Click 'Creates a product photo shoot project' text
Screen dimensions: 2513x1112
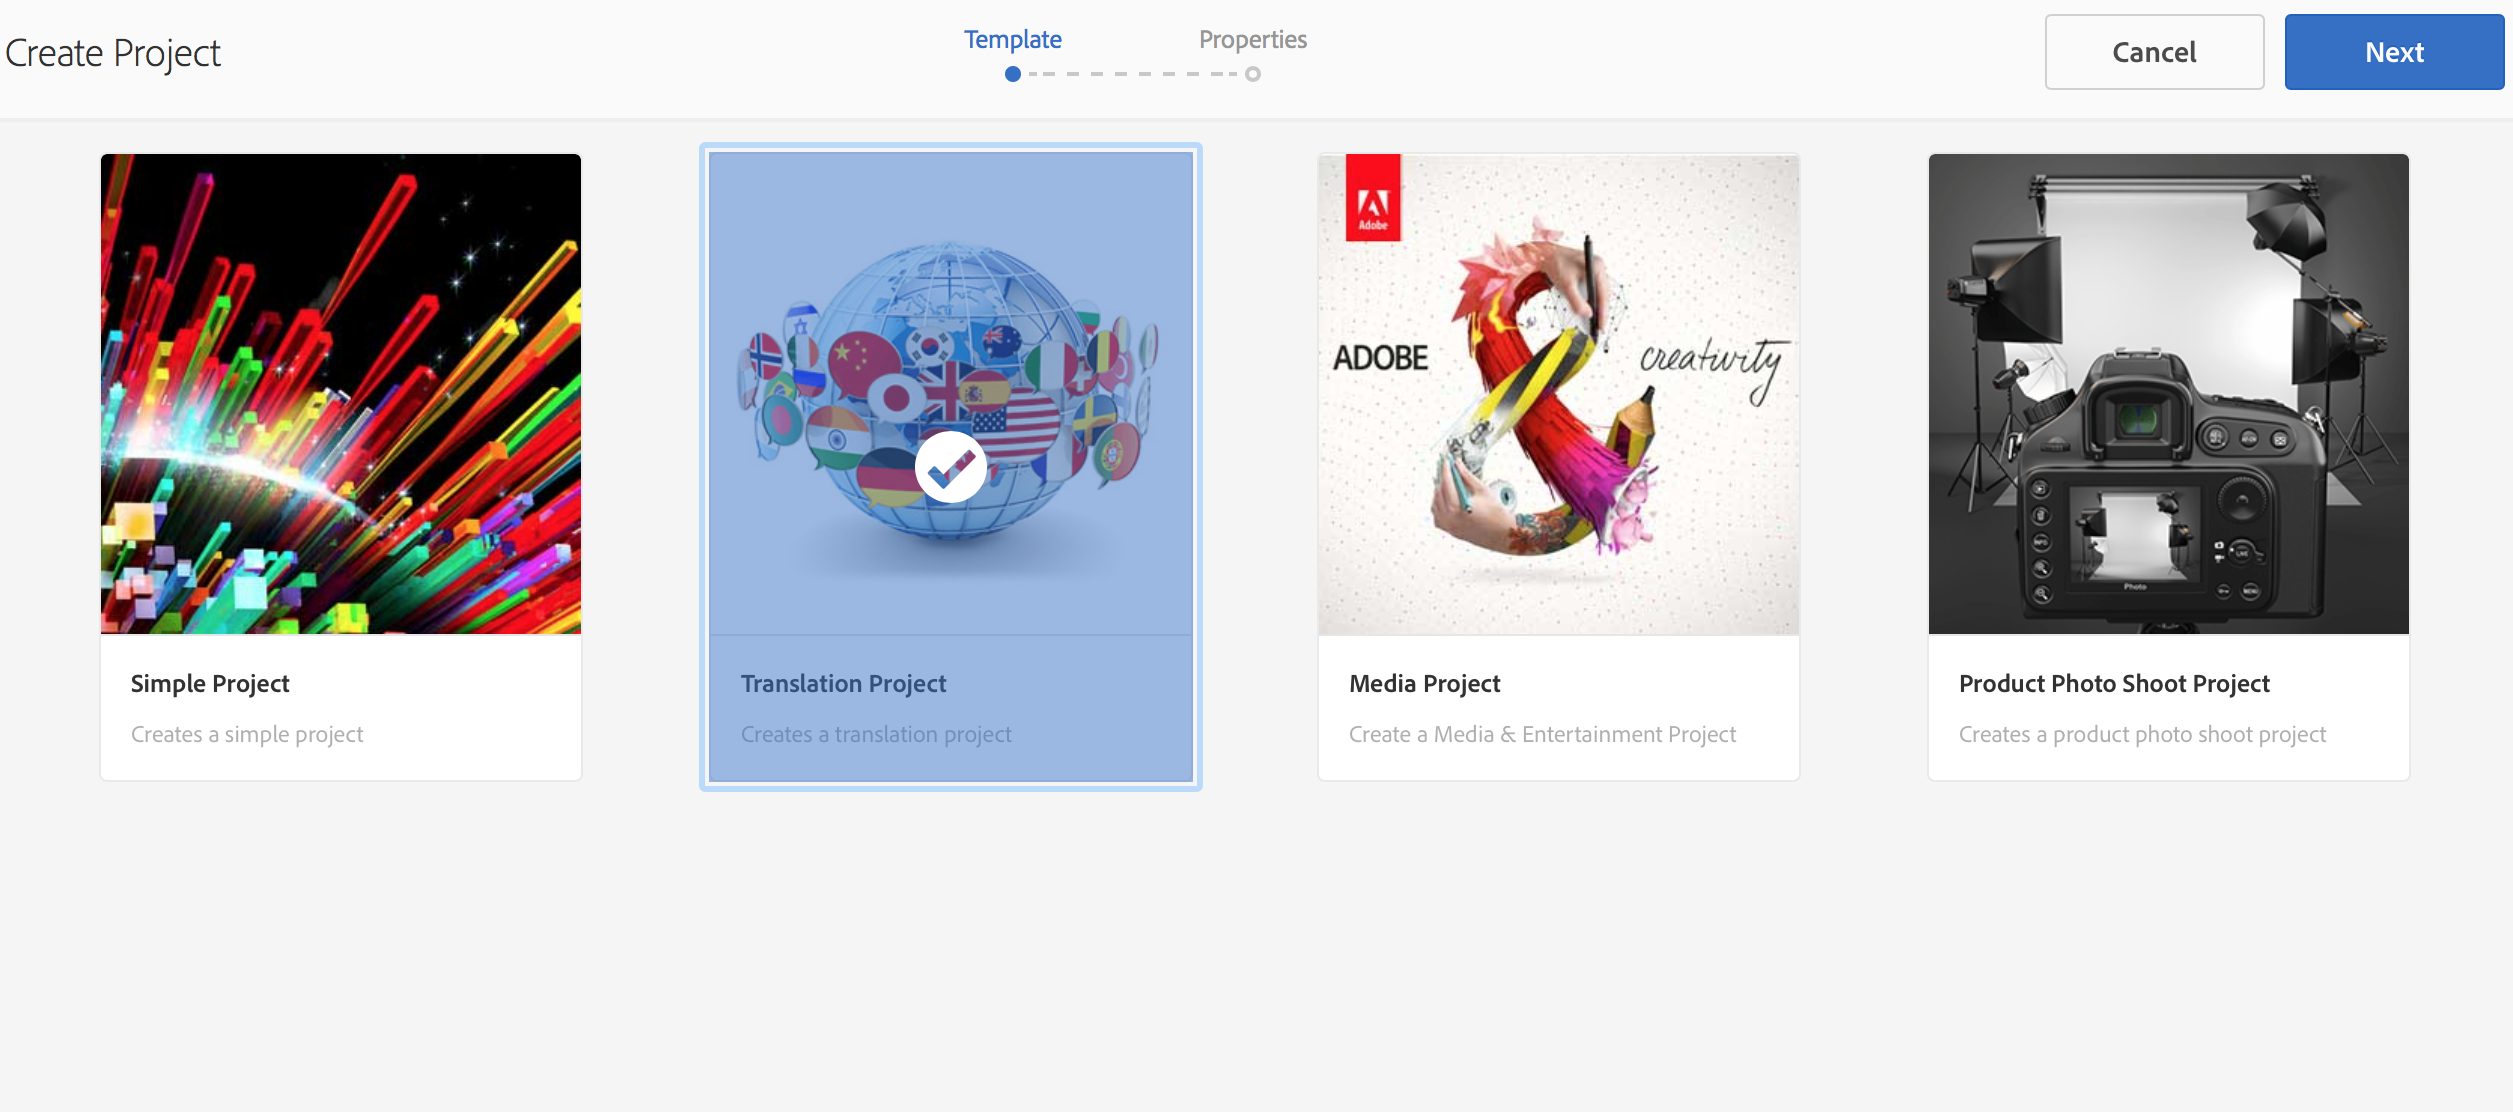pyautogui.click(x=2142, y=735)
